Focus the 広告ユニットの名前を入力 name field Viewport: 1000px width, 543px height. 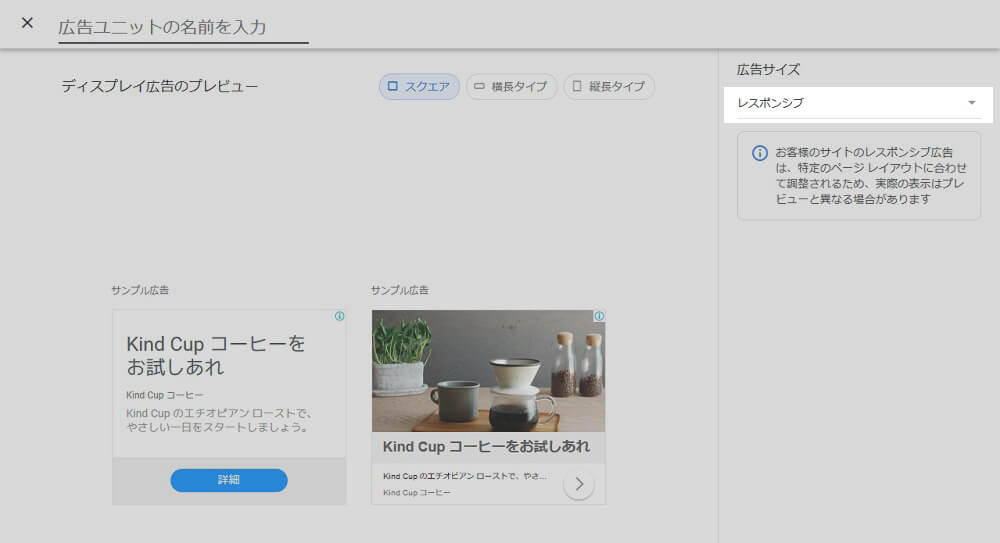click(183, 27)
